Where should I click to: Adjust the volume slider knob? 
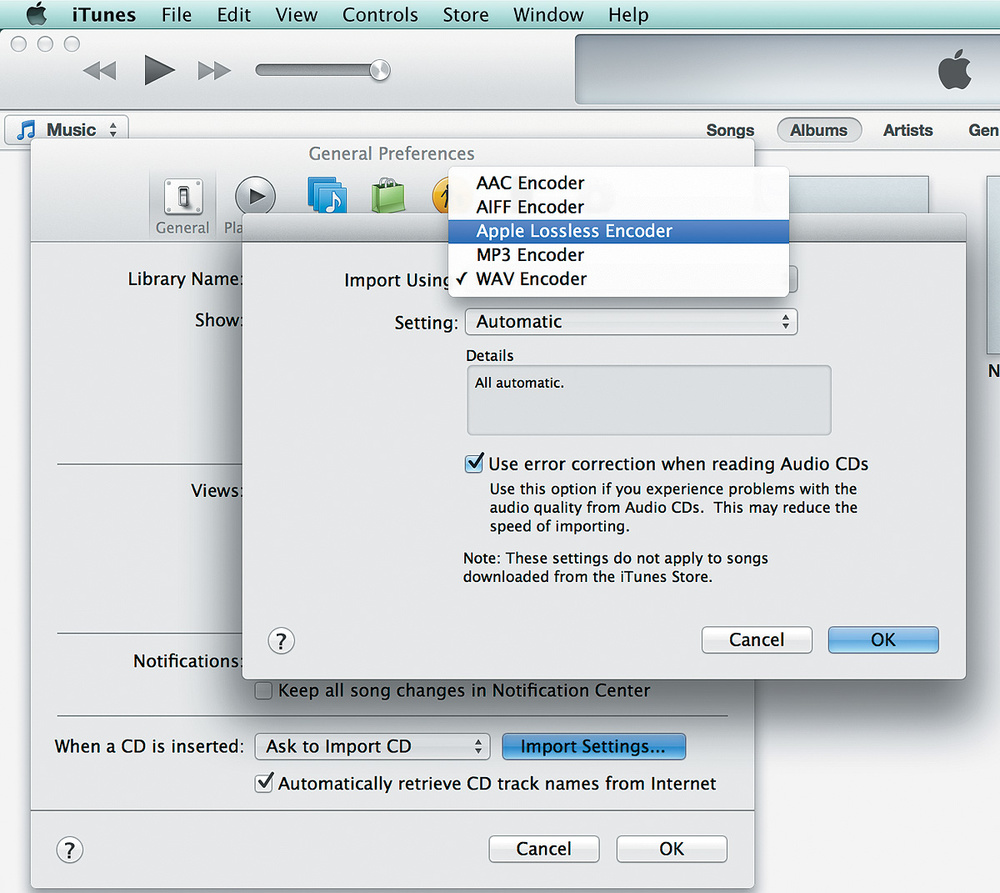tap(379, 70)
